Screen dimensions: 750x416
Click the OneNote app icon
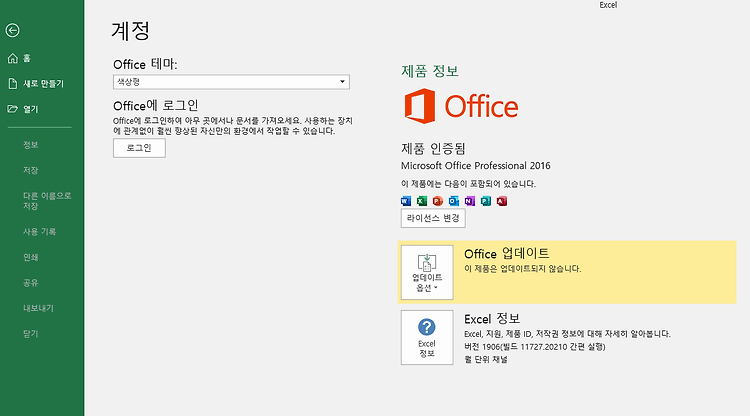click(470, 201)
